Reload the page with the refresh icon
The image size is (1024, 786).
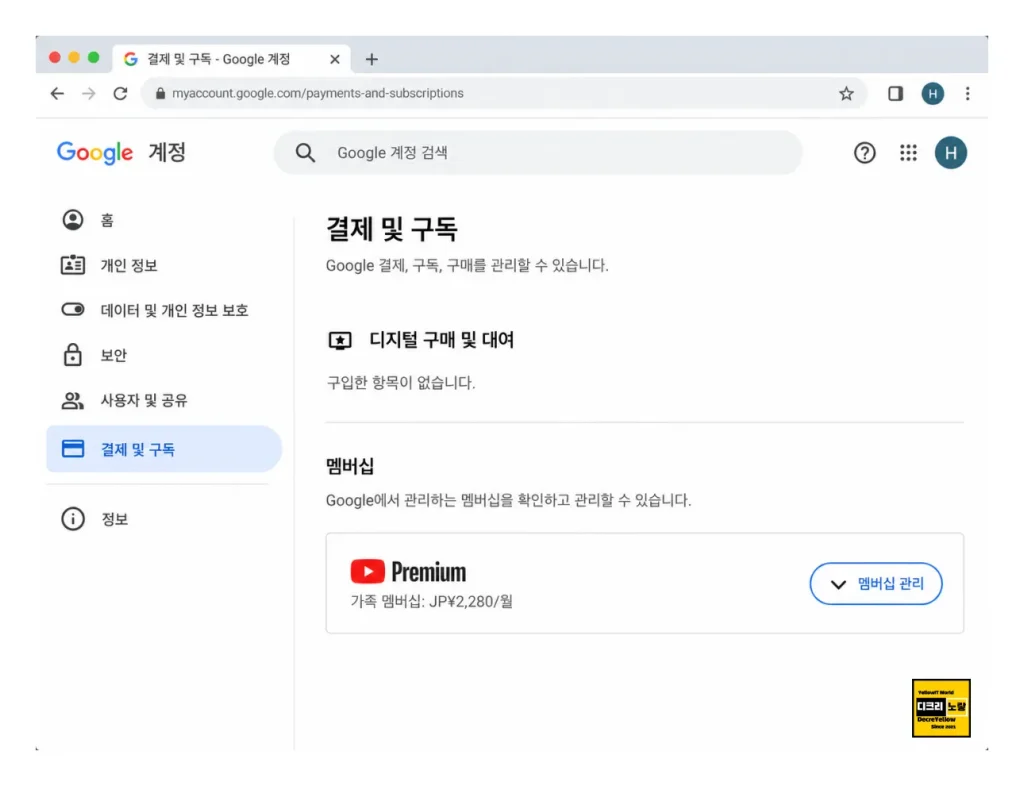pyautogui.click(x=120, y=93)
